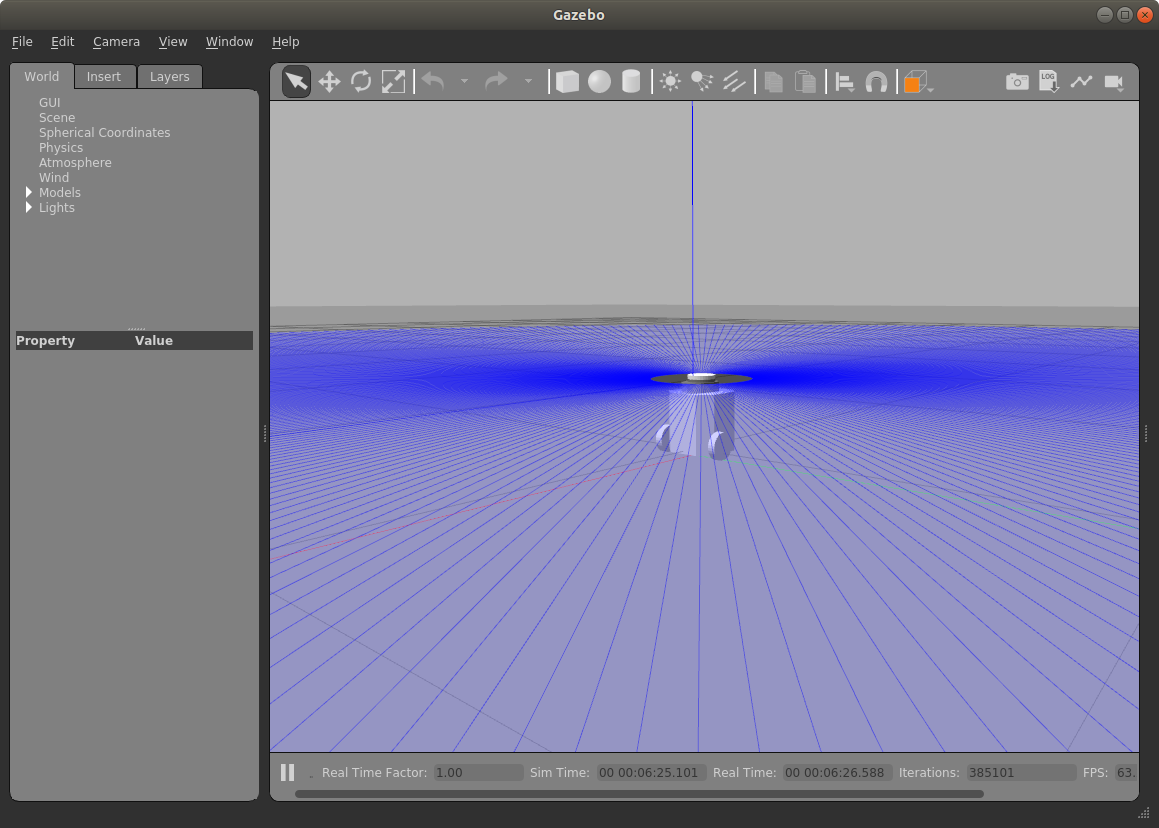This screenshot has height=828, width=1159.
Task: Open the data logger
Action: (1049, 81)
